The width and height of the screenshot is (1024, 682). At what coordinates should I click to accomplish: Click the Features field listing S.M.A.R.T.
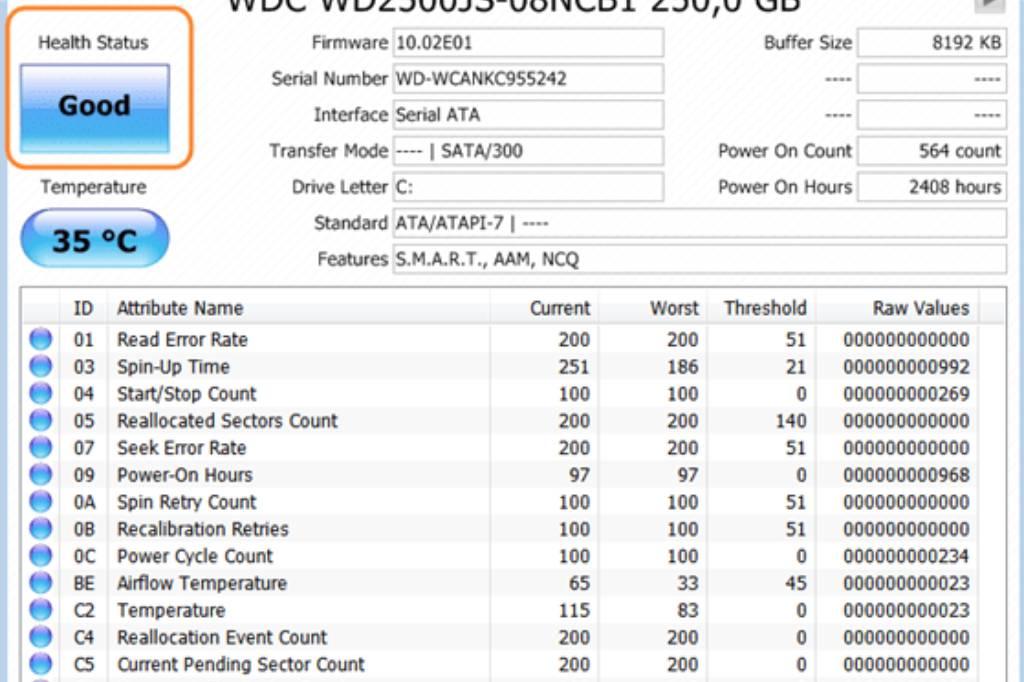point(699,259)
